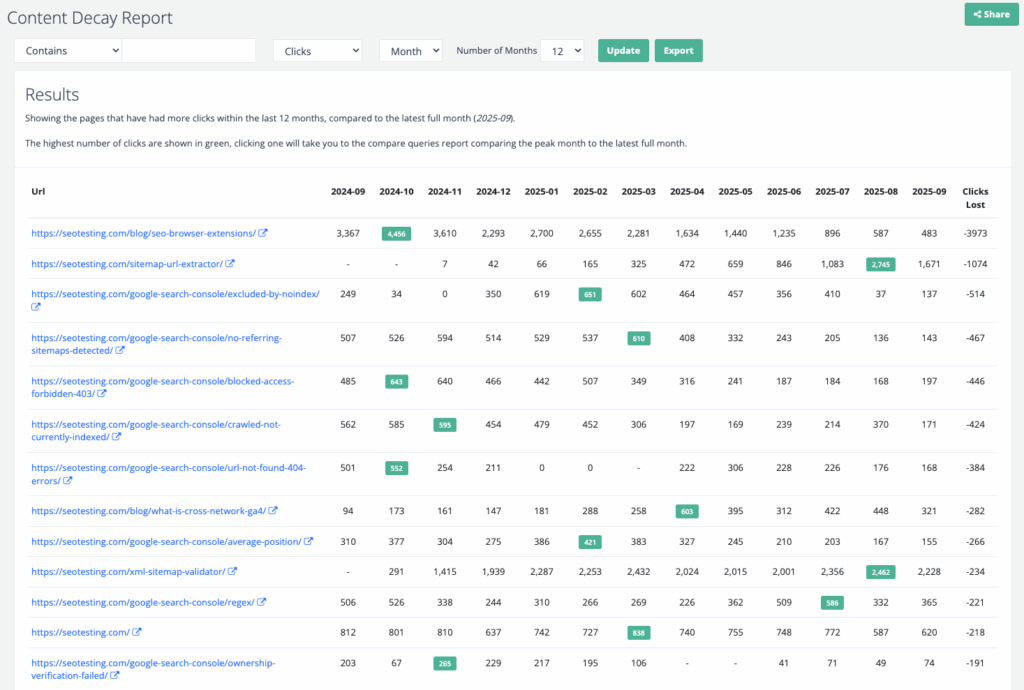
Task: Export the content decay report
Action: click(x=678, y=51)
